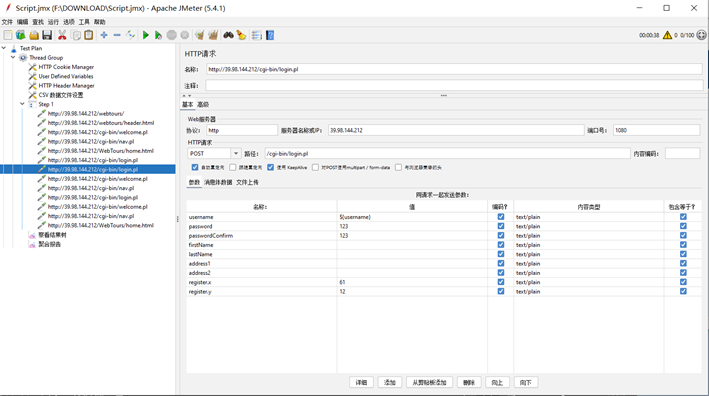Enable multipart / form-data for POST checkbox

pos(315,167)
